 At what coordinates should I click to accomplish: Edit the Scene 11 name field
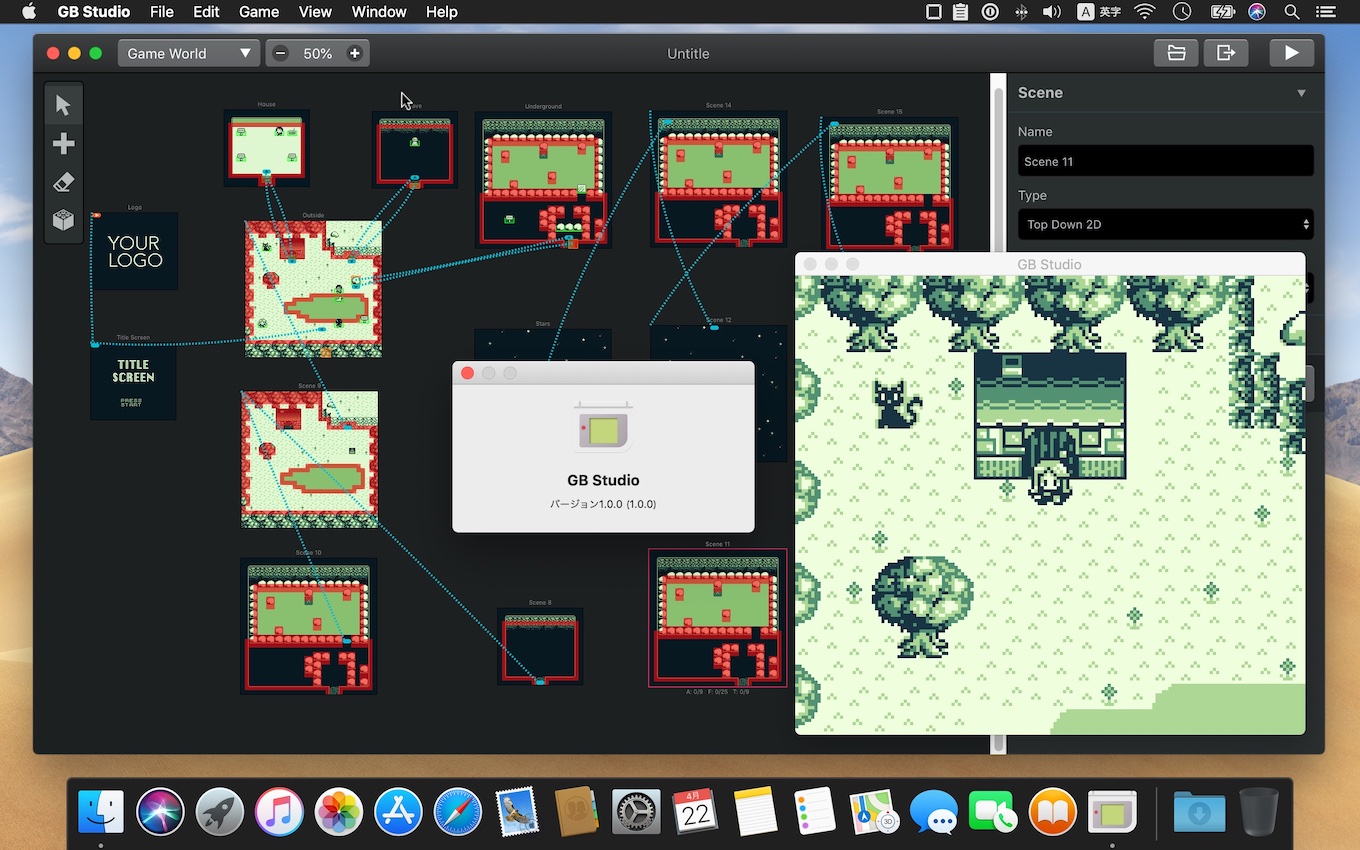tap(1166, 161)
